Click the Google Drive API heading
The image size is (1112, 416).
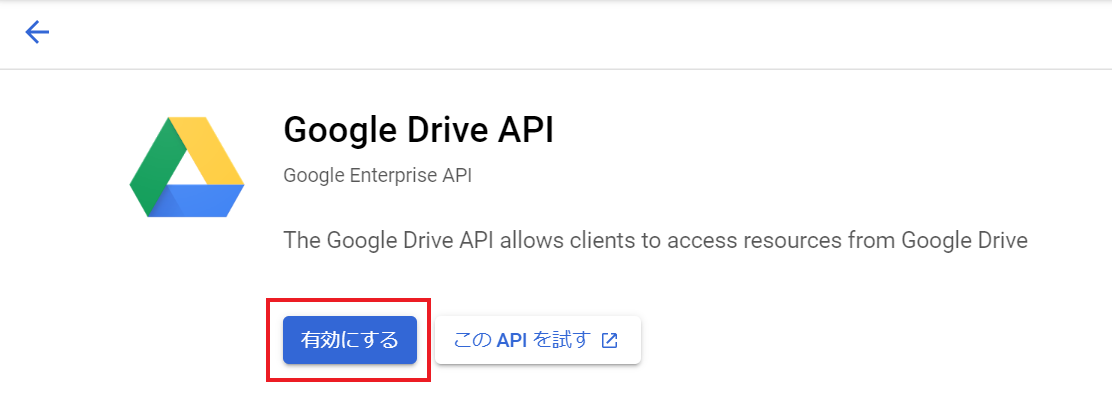[418, 130]
